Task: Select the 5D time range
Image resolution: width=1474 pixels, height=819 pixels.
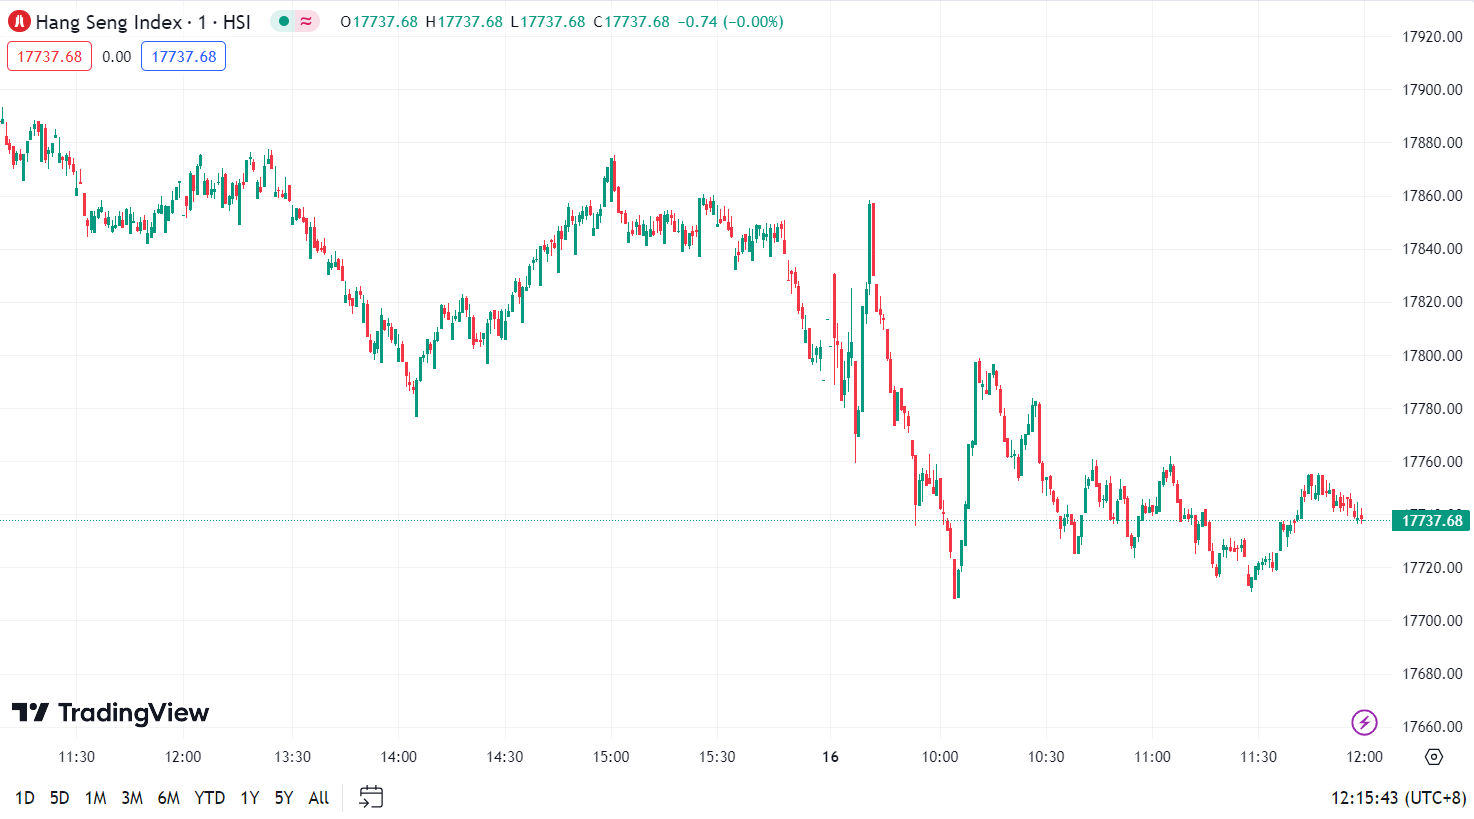Action: [x=60, y=797]
